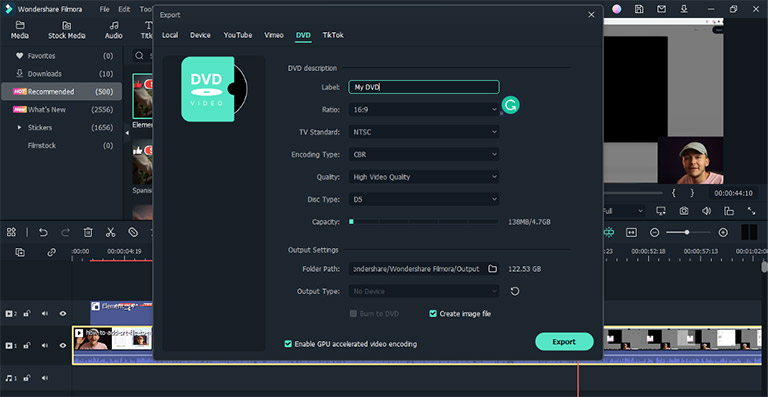Open the Ratio 16:9 dropdown
768x397 pixels.
click(424, 110)
